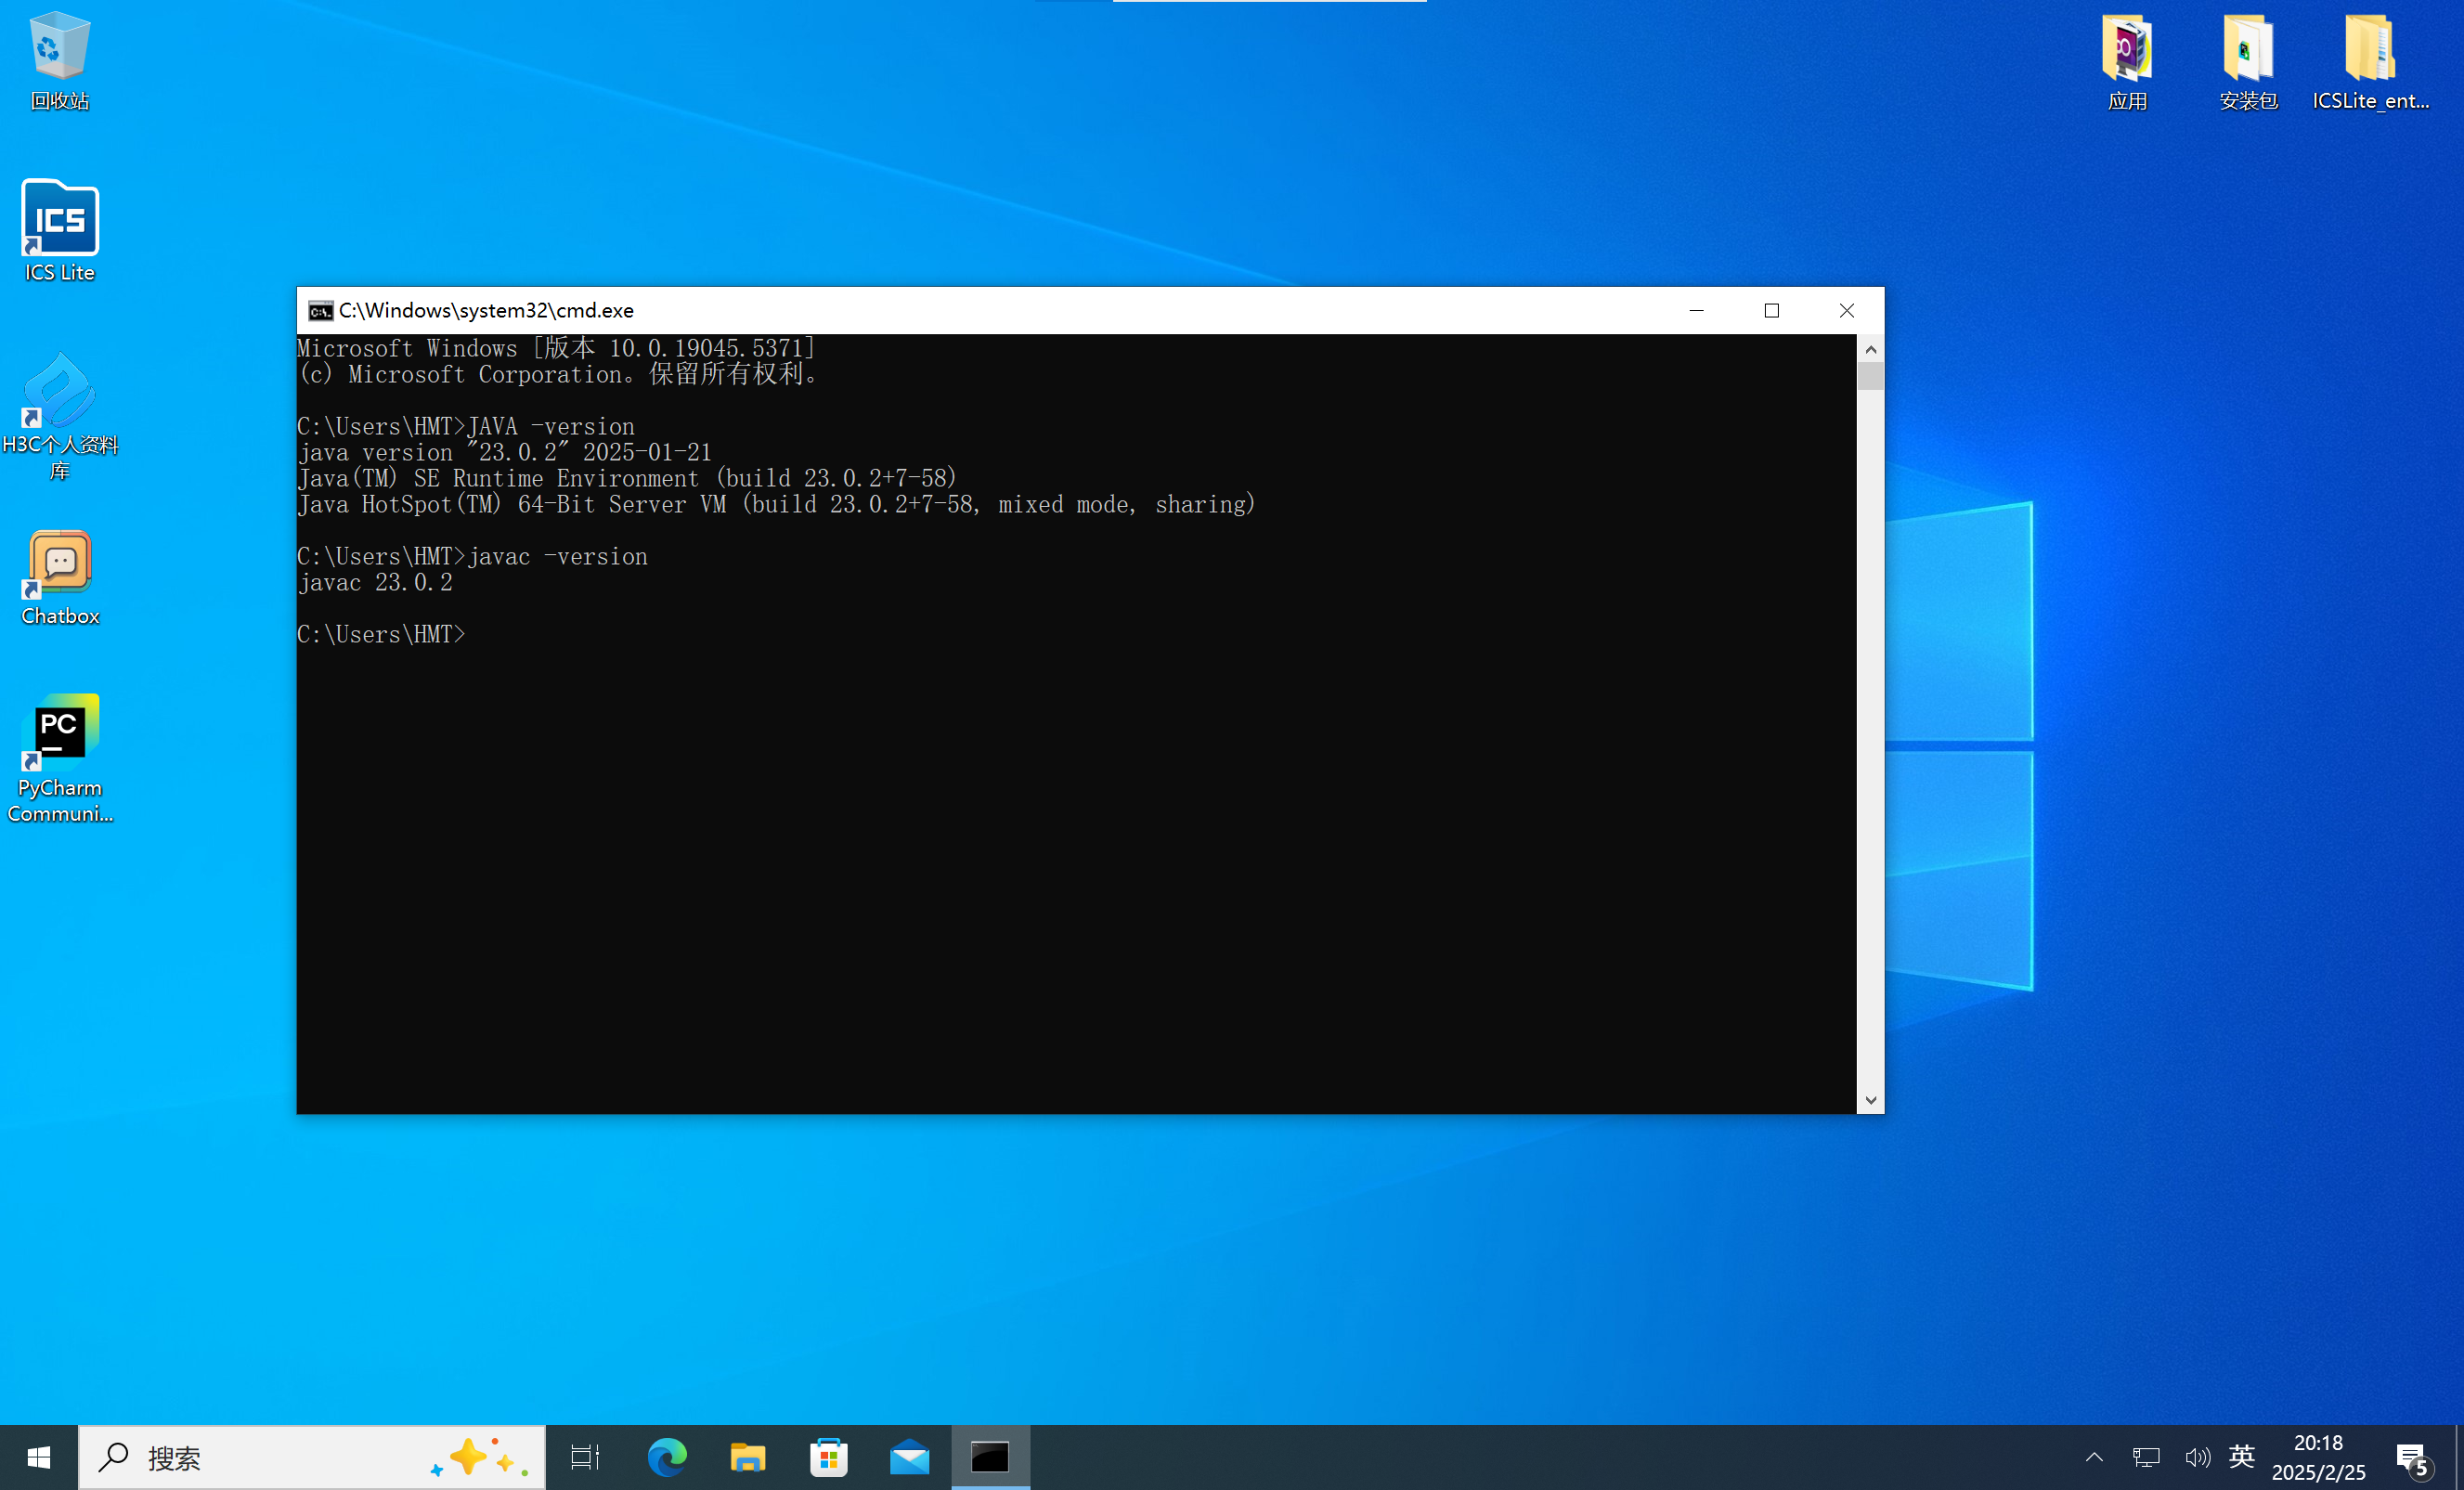Toggle the 英 input language indicator

[2241, 1457]
